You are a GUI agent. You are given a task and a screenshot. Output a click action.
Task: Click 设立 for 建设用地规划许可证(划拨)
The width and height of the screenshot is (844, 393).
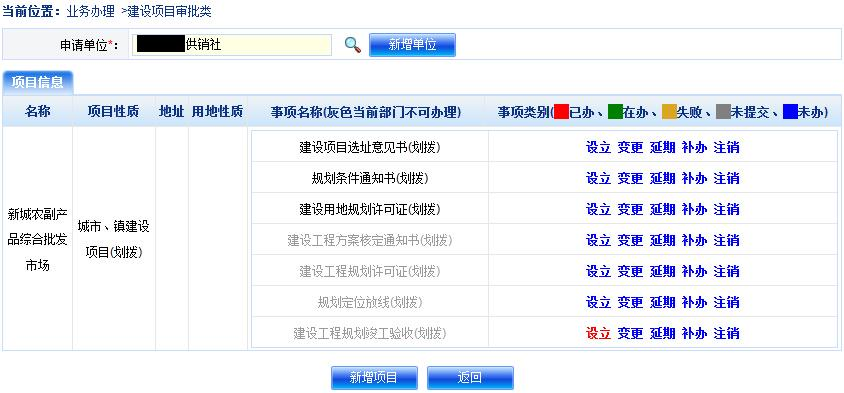[x=598, y=209]
